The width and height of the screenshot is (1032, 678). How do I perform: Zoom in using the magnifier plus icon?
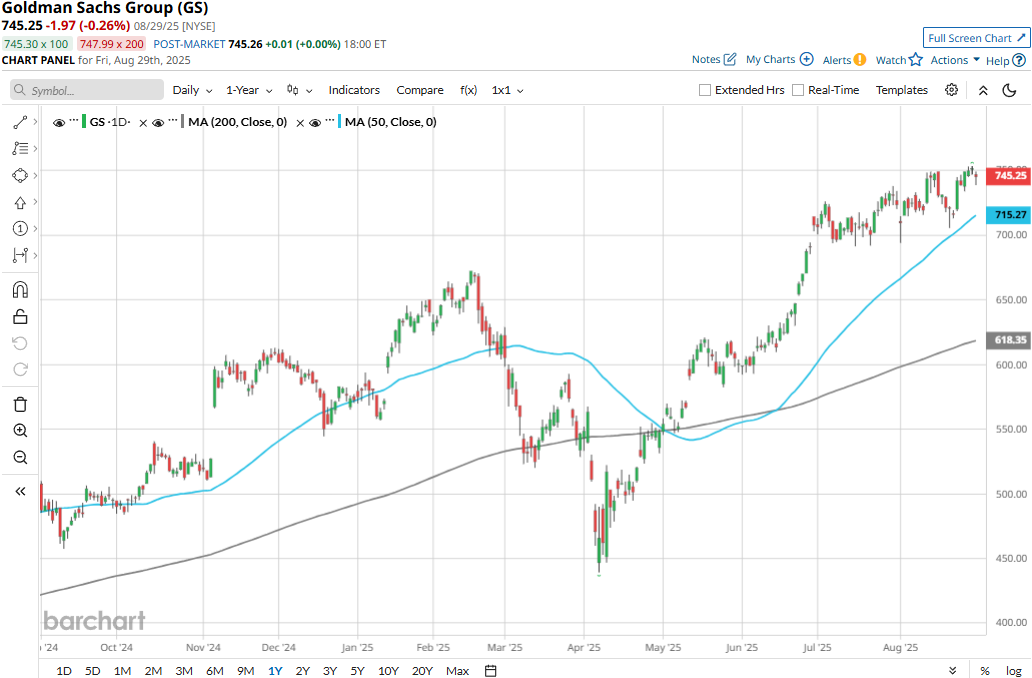[20, 430]
